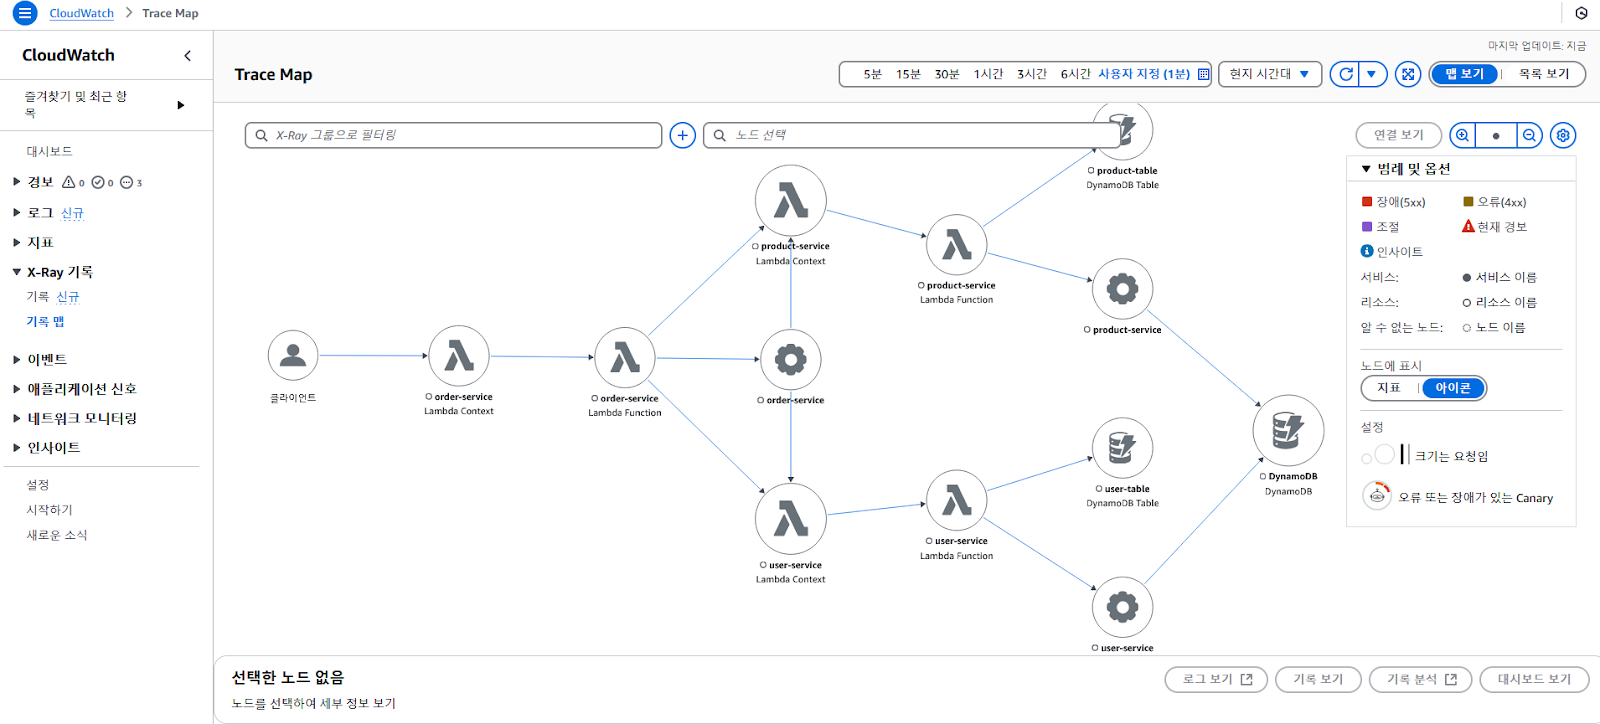1600x724 pixels.
Task: Select the 1시간 time range
Action: click(988, 74)
